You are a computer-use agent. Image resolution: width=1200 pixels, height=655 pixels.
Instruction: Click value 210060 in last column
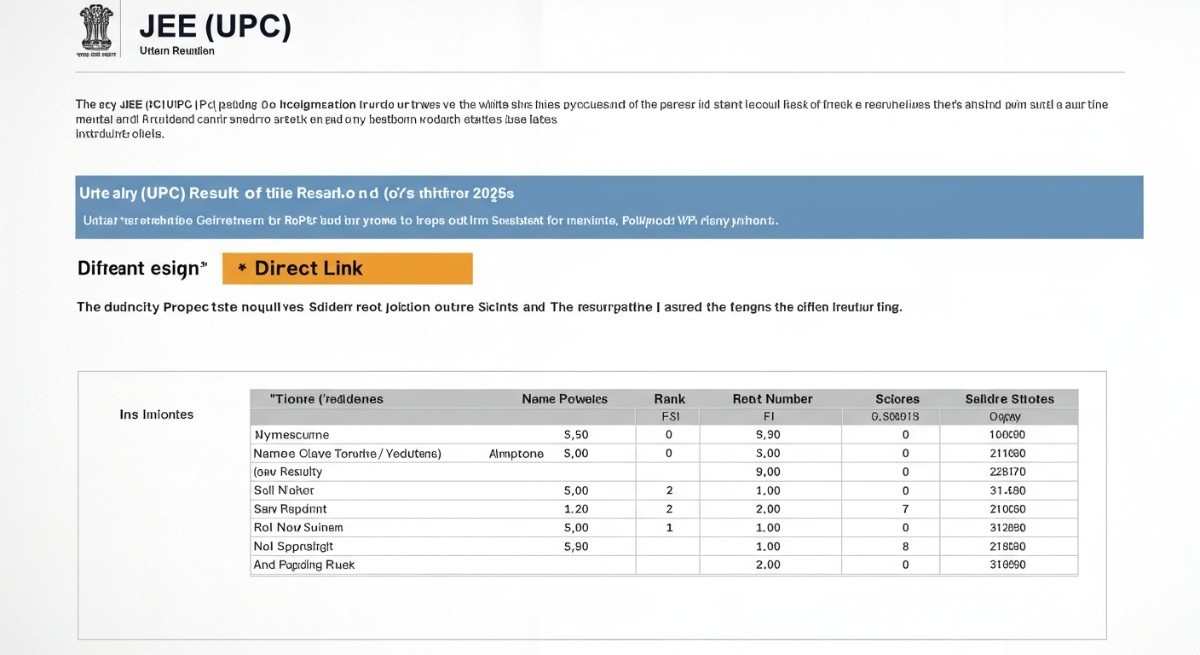[1006, 509]
